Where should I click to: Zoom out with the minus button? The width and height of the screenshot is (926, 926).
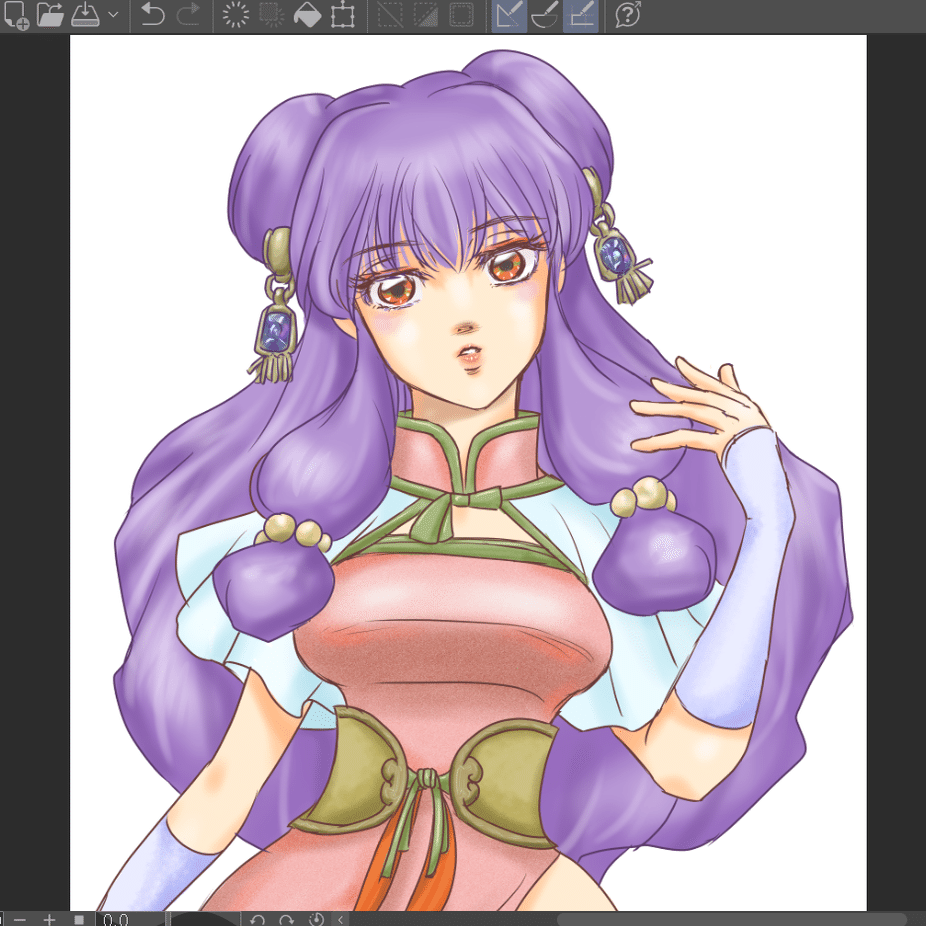tap(19, 920)
